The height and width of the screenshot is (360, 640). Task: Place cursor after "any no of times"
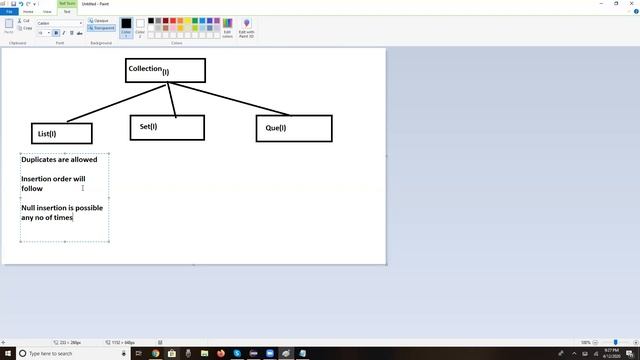pos(73,218)
